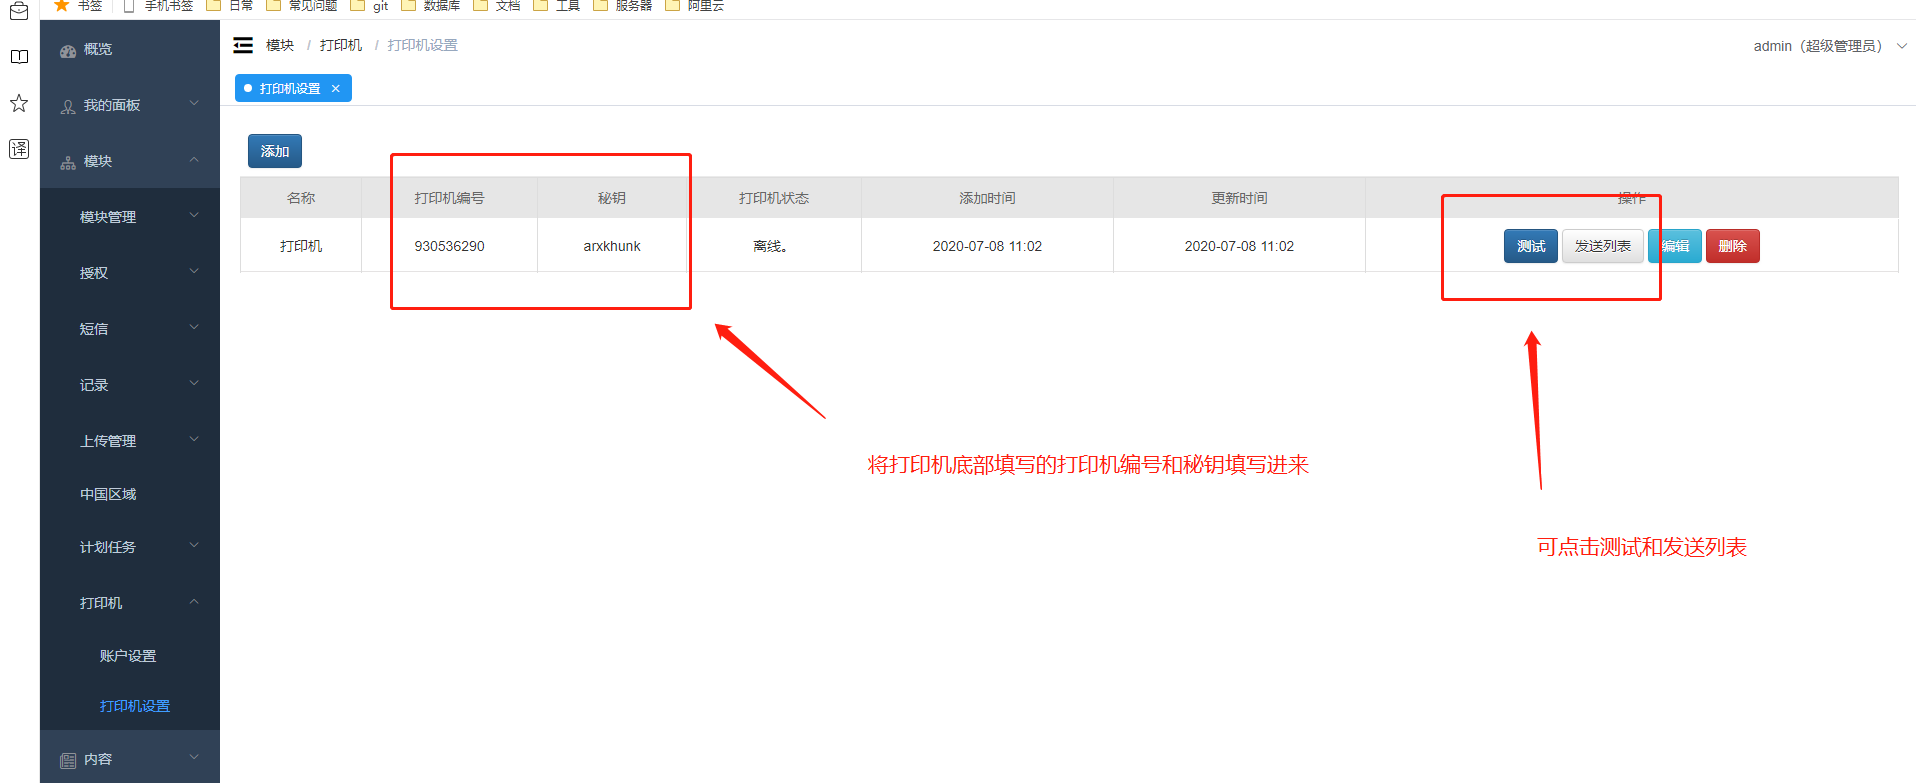Open the 服务器 bookmark folder
This screenshot has width=1916, height=783.
click(623, 6)
